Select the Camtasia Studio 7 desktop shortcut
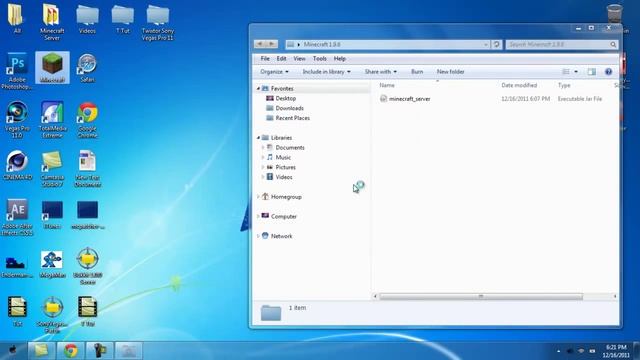Image resolution: width=640 pixels, height=360 pixels. point(52,169)
